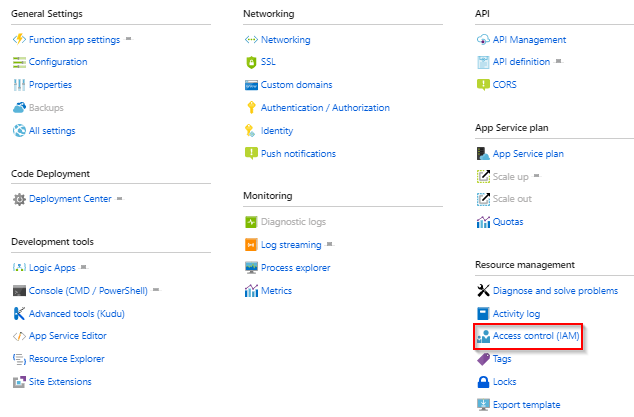The width and height of the screenshot is (634, 417).
Task: Click the Tags label icon
Action: tap(483, 359)
